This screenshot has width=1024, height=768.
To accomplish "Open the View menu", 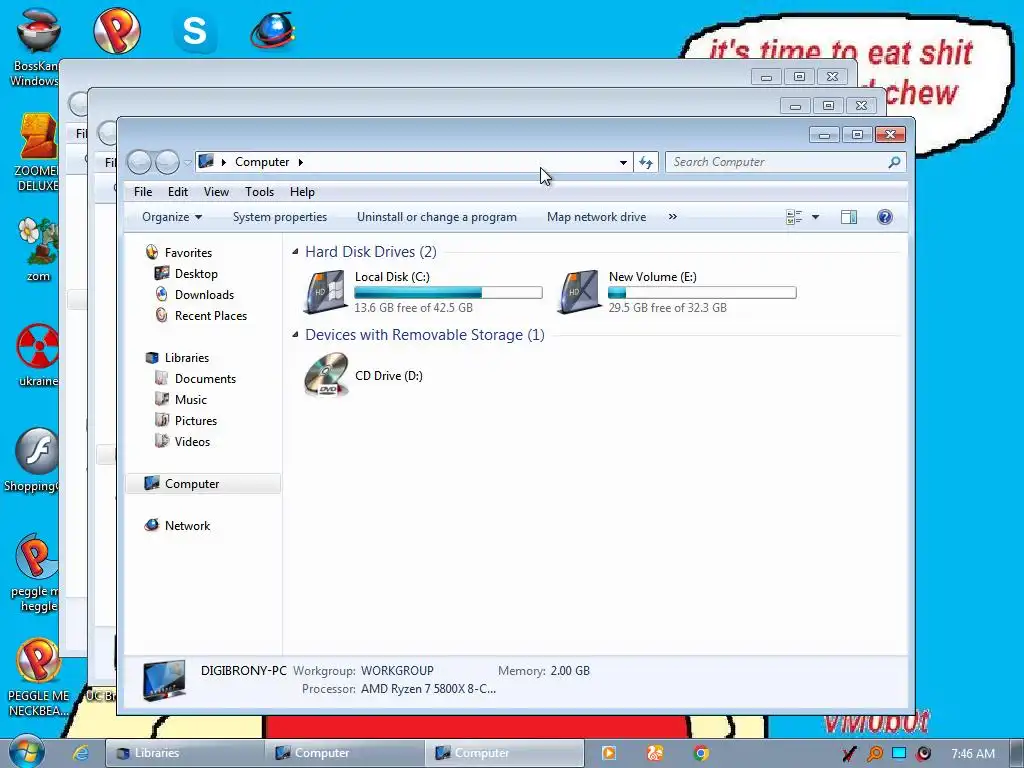I will (216, 192).
